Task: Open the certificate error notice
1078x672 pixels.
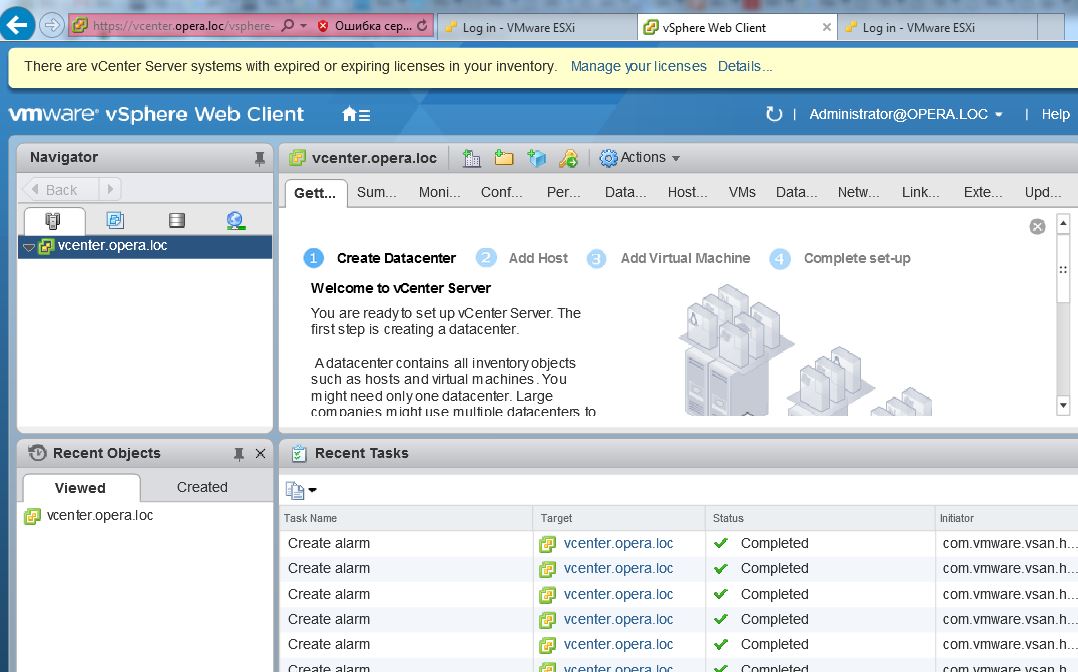Action: click(x=367, y=26)
